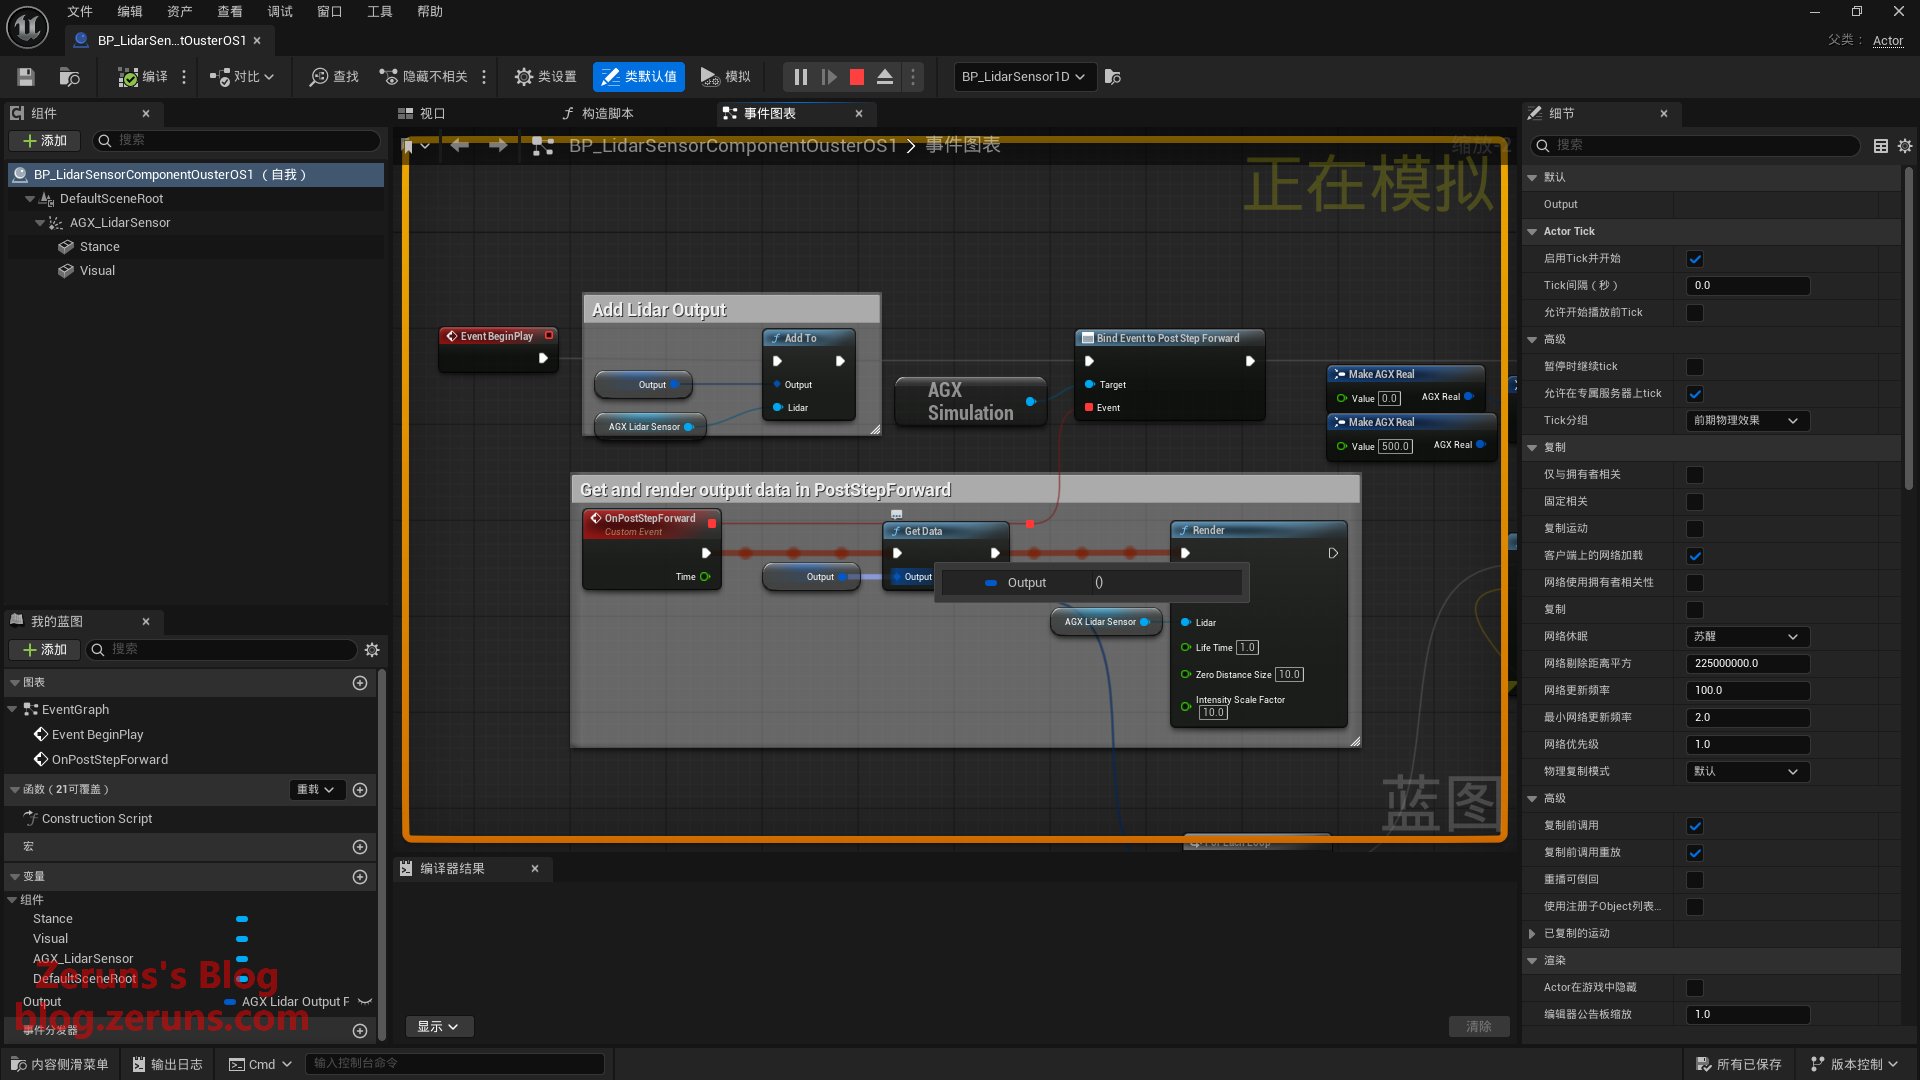1920x1080 pixels.
Task: Stop the simulation with the red square
Action: click(x=857, y=77)
